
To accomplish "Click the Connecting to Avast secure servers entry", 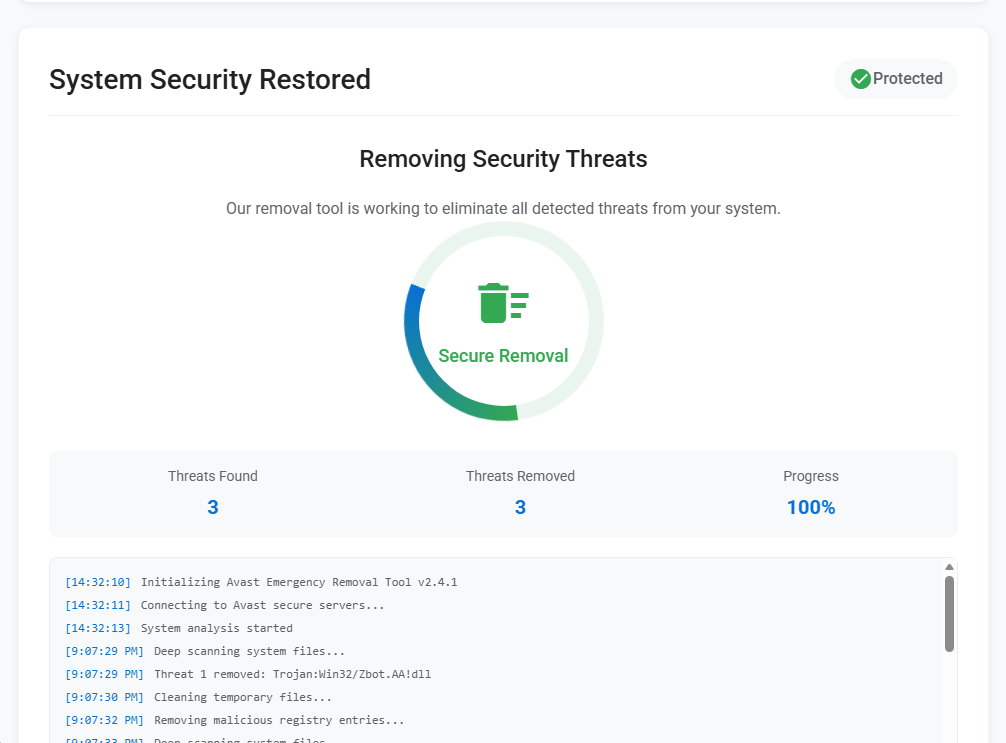I will click(x=262, y=605).
